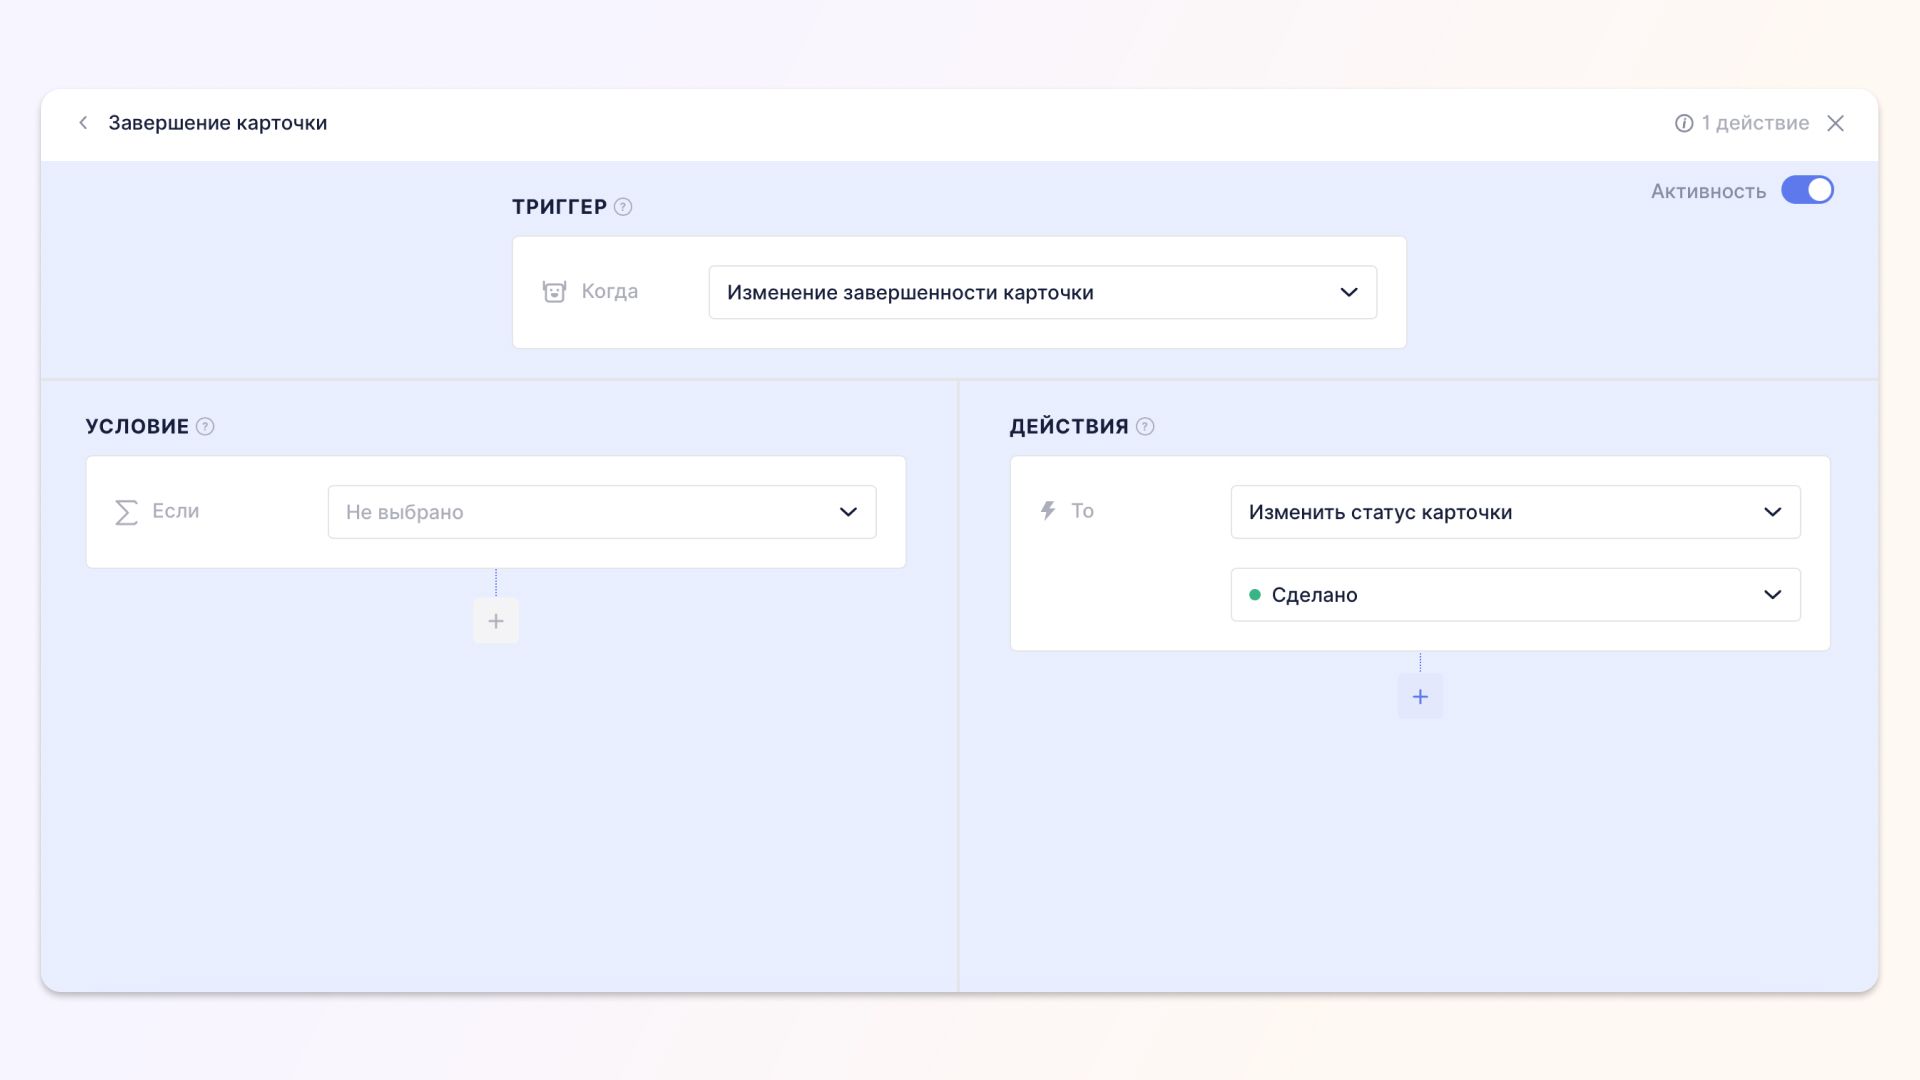Add a new action with the blue plus button
The image size is (1920, 1080).
(1420, 697)
